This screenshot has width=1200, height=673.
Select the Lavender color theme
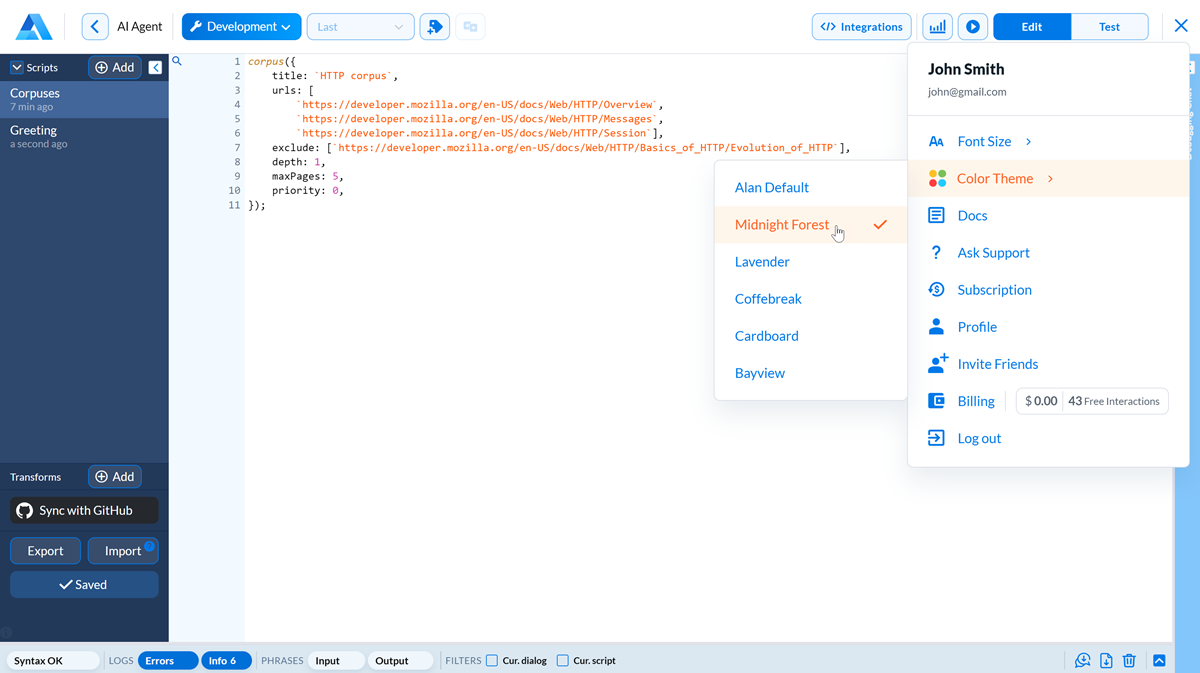pos(762,262)
